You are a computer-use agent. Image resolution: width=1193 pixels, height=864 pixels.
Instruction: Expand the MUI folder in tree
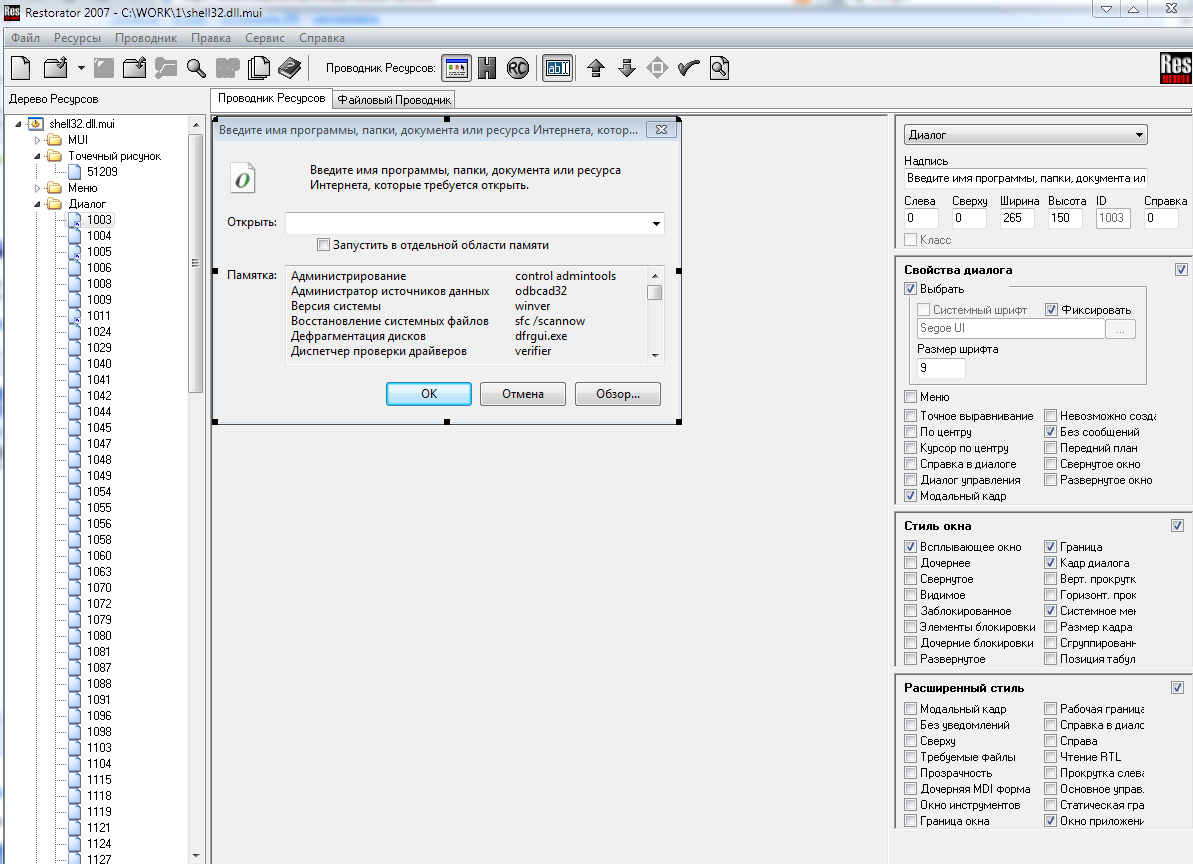(x=37, y=140)
